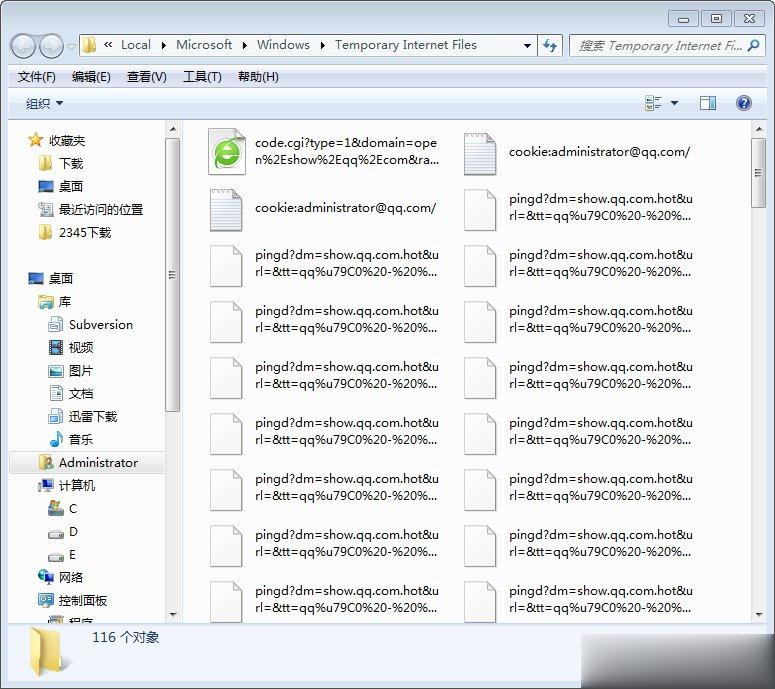
Task: Open 文档 library
Action: [x=71, y=393]
